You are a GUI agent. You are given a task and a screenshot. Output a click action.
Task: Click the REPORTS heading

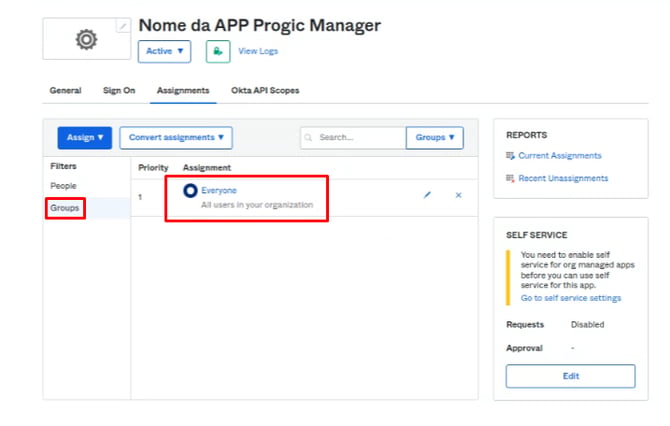[x=526, y=135]
